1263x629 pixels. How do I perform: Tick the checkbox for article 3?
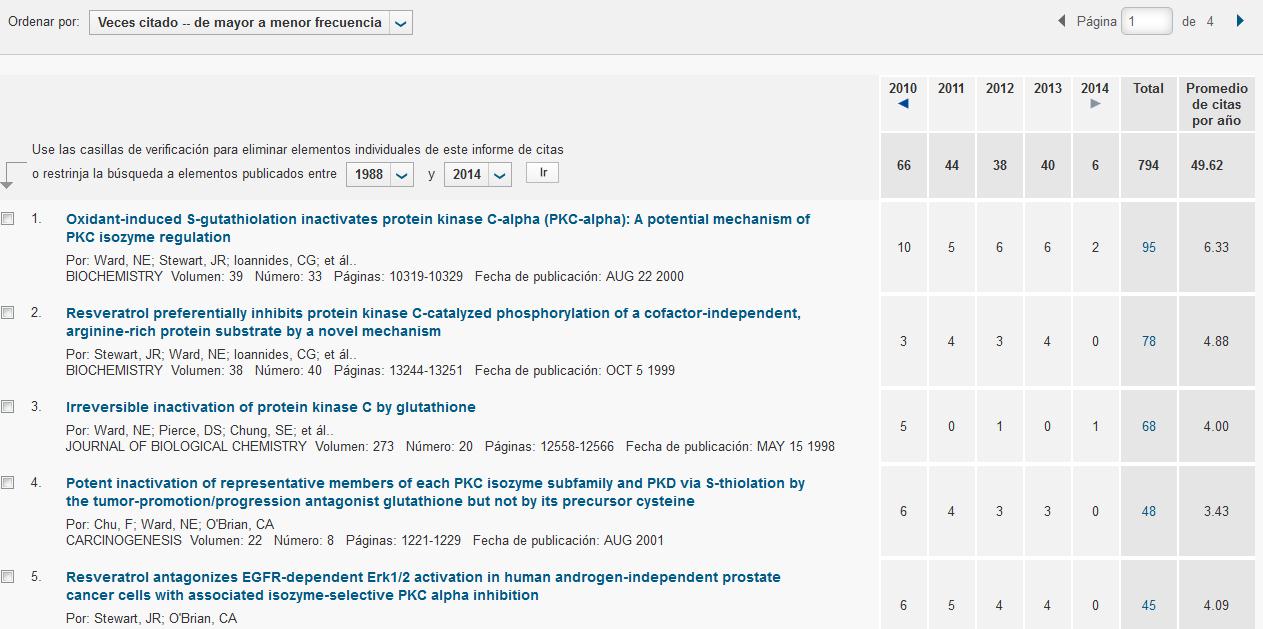(8, 407)
